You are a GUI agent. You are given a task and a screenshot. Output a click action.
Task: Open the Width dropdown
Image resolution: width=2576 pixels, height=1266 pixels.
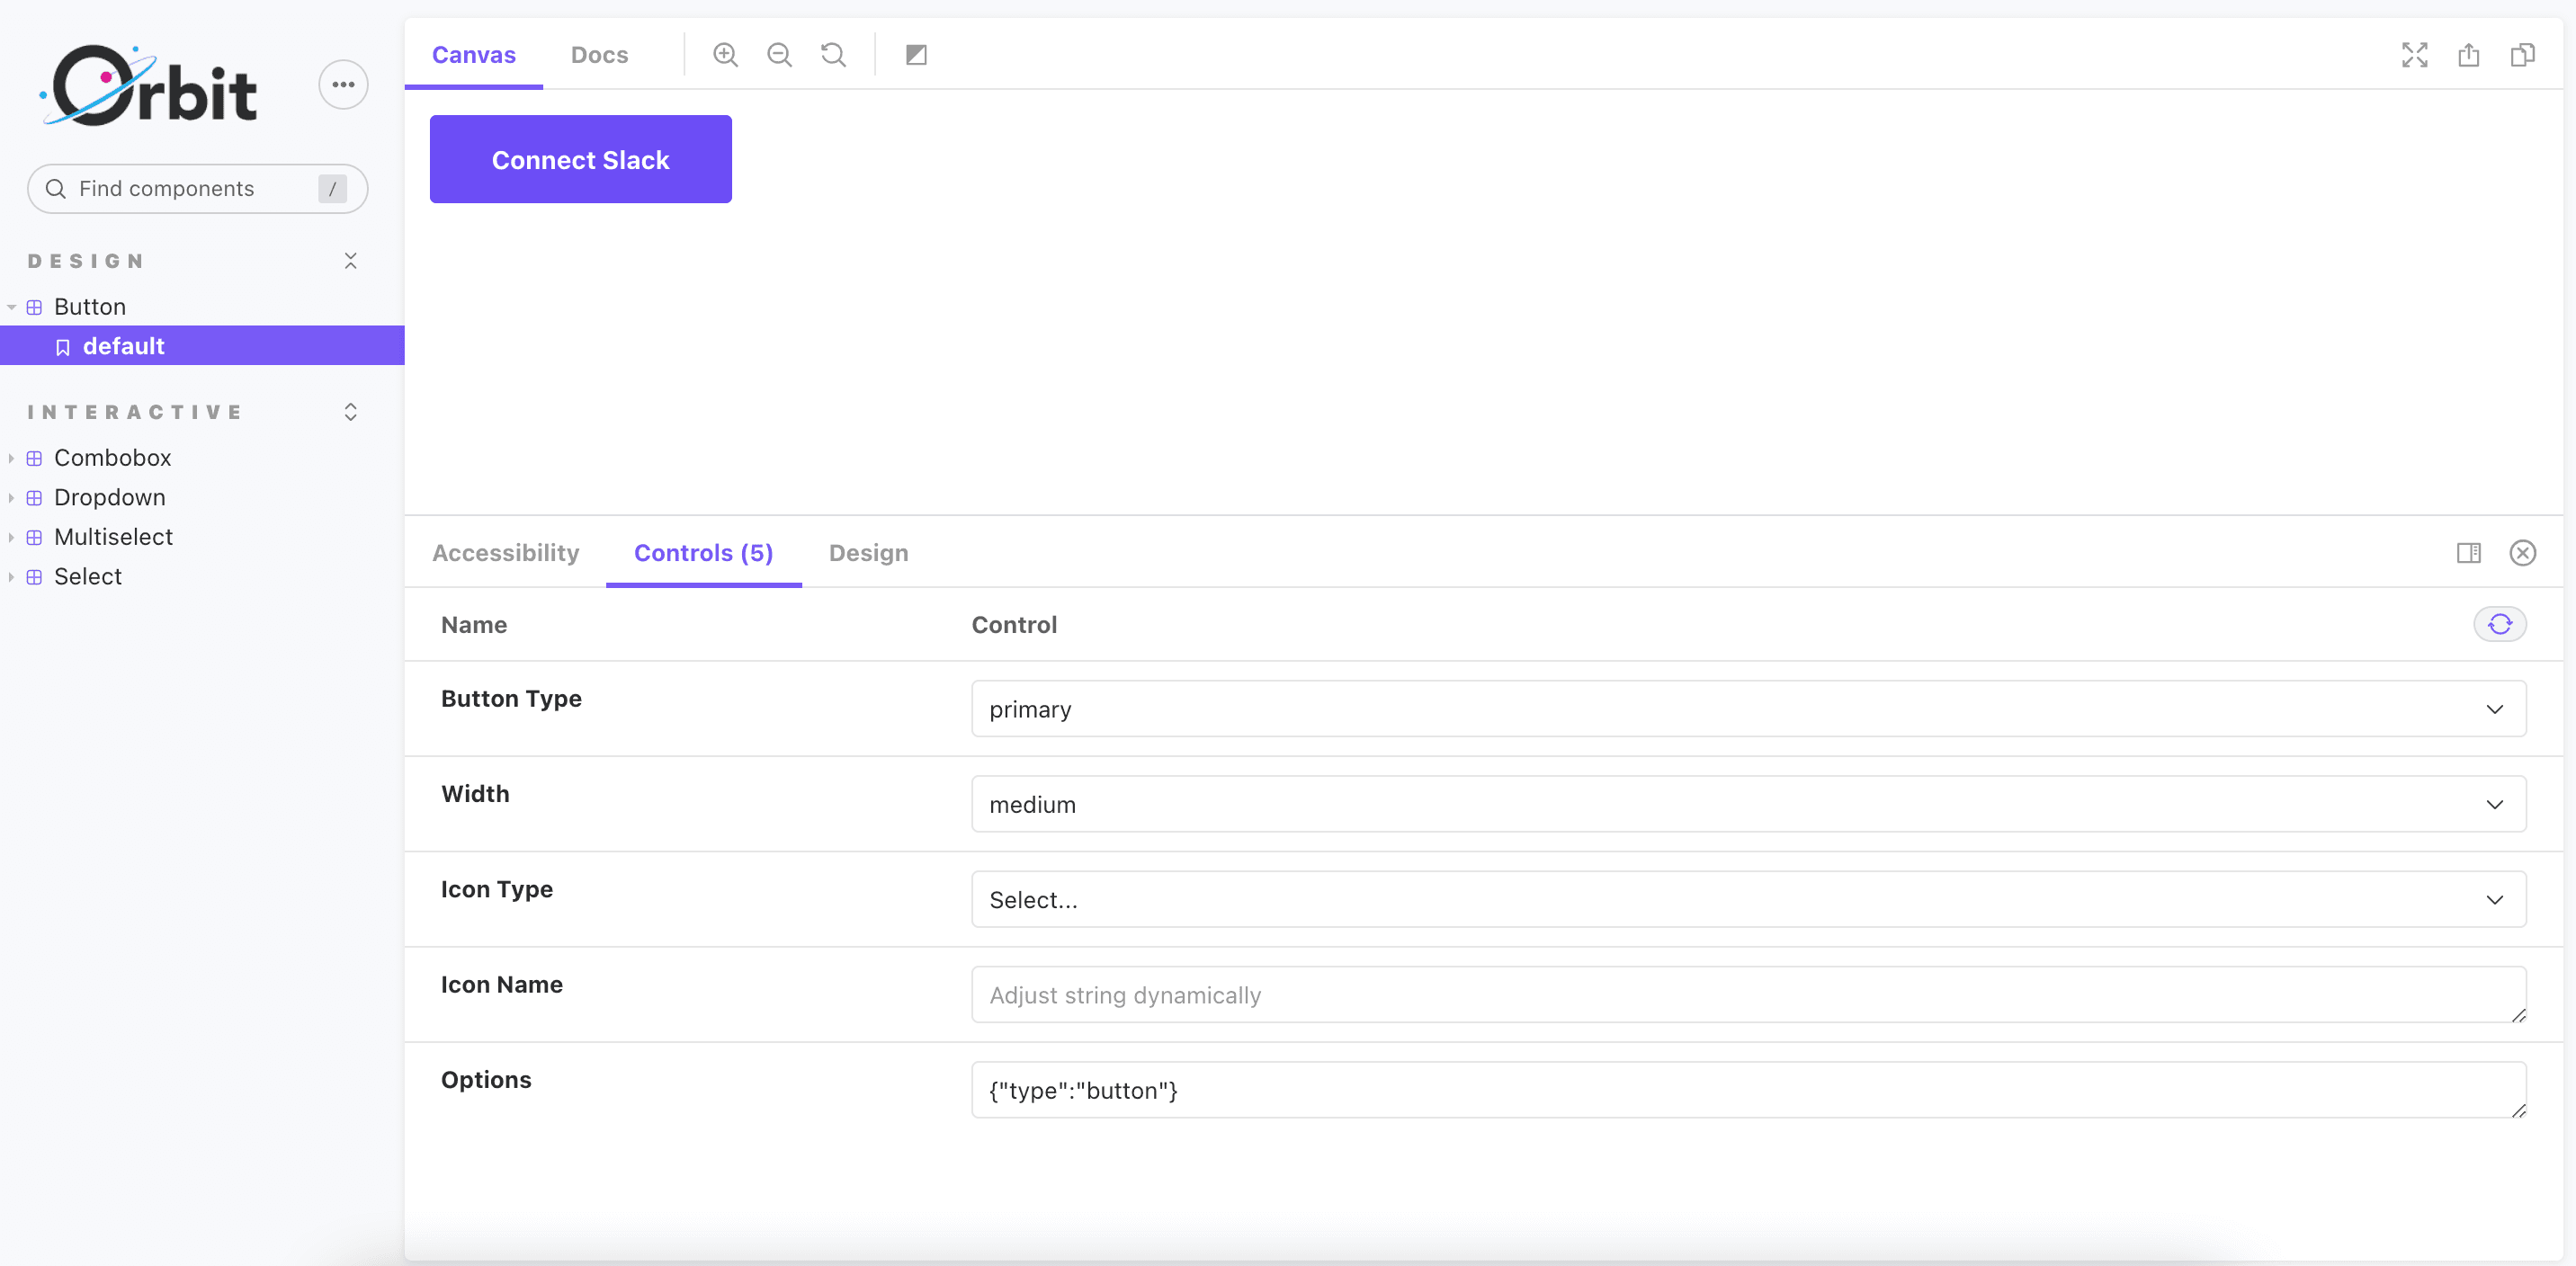[x=1748, y=804]
